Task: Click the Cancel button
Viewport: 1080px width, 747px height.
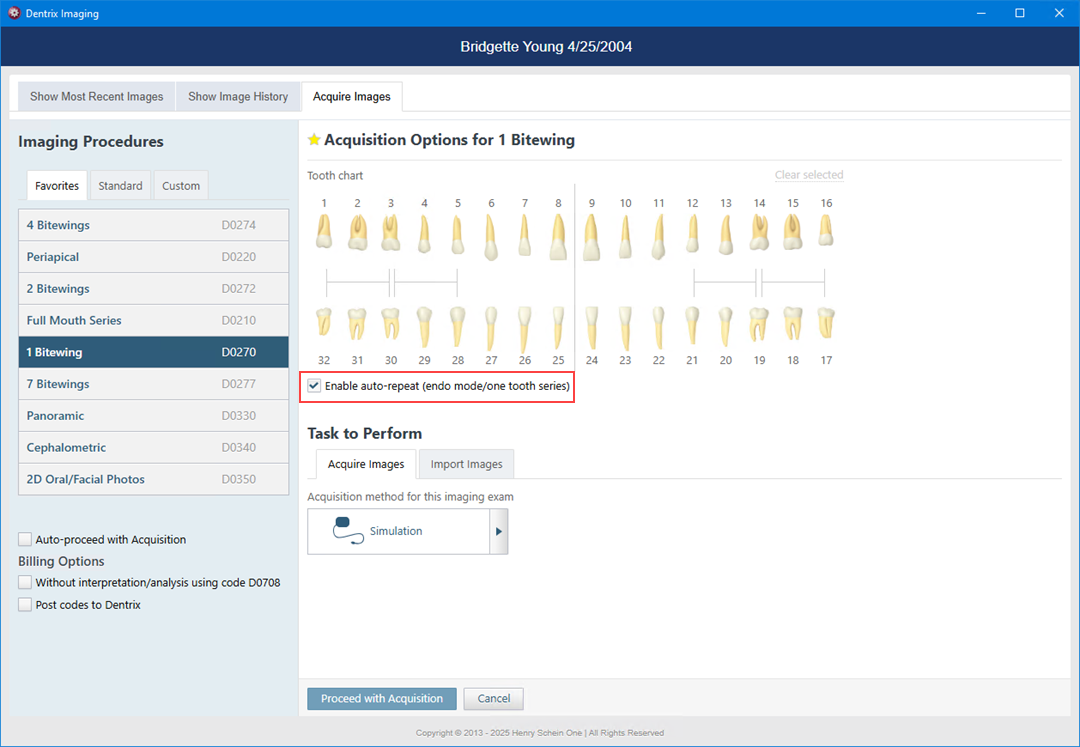Action: click(494, 699)
